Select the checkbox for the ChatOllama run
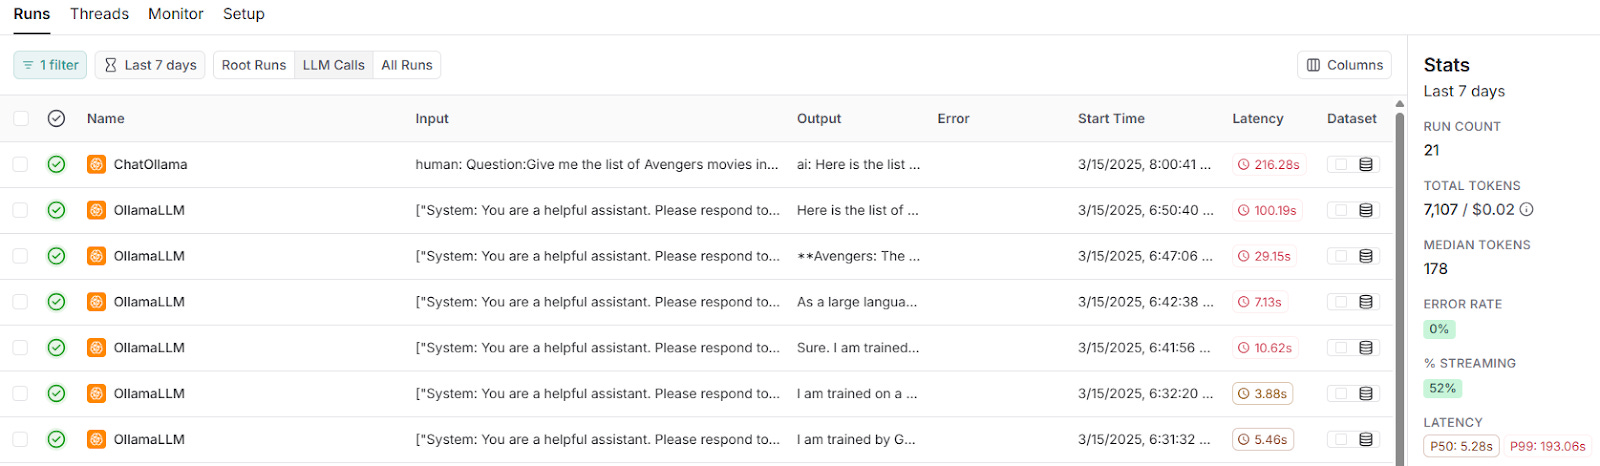This screenshot has height=466, width=1600. coord(20,164)
